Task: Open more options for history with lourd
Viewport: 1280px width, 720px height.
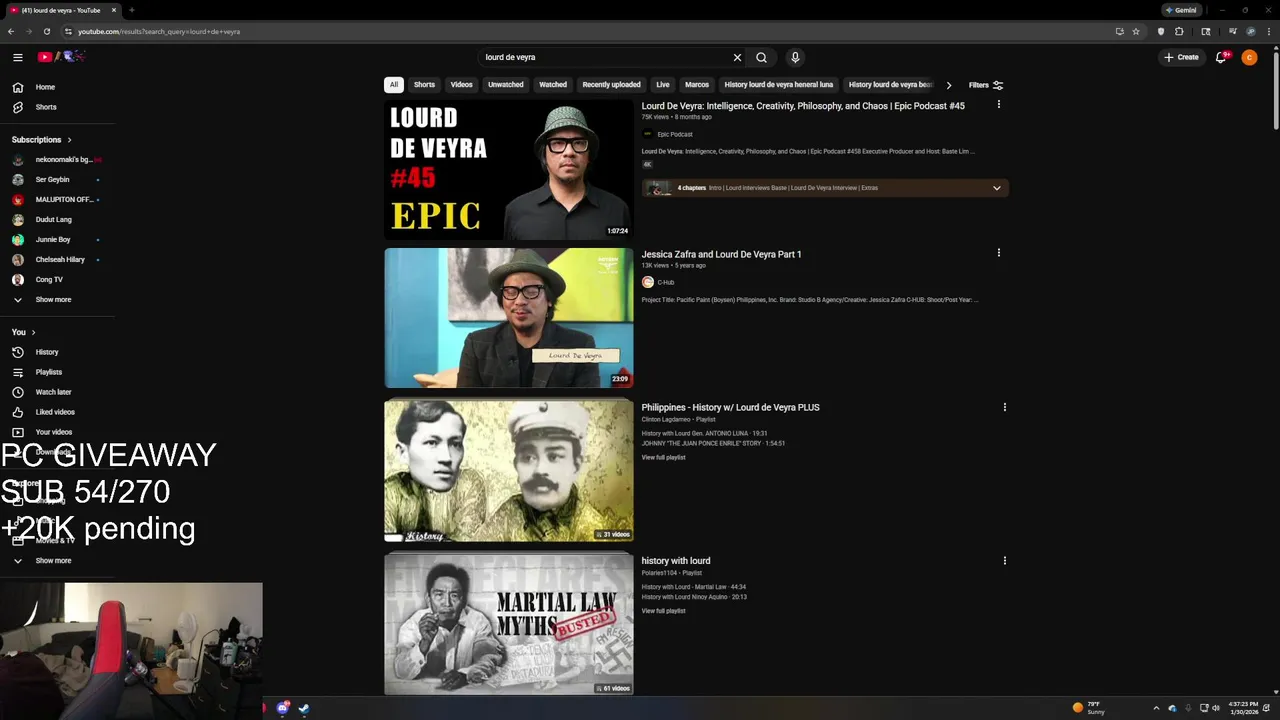Action: [x=1004, y=561]
